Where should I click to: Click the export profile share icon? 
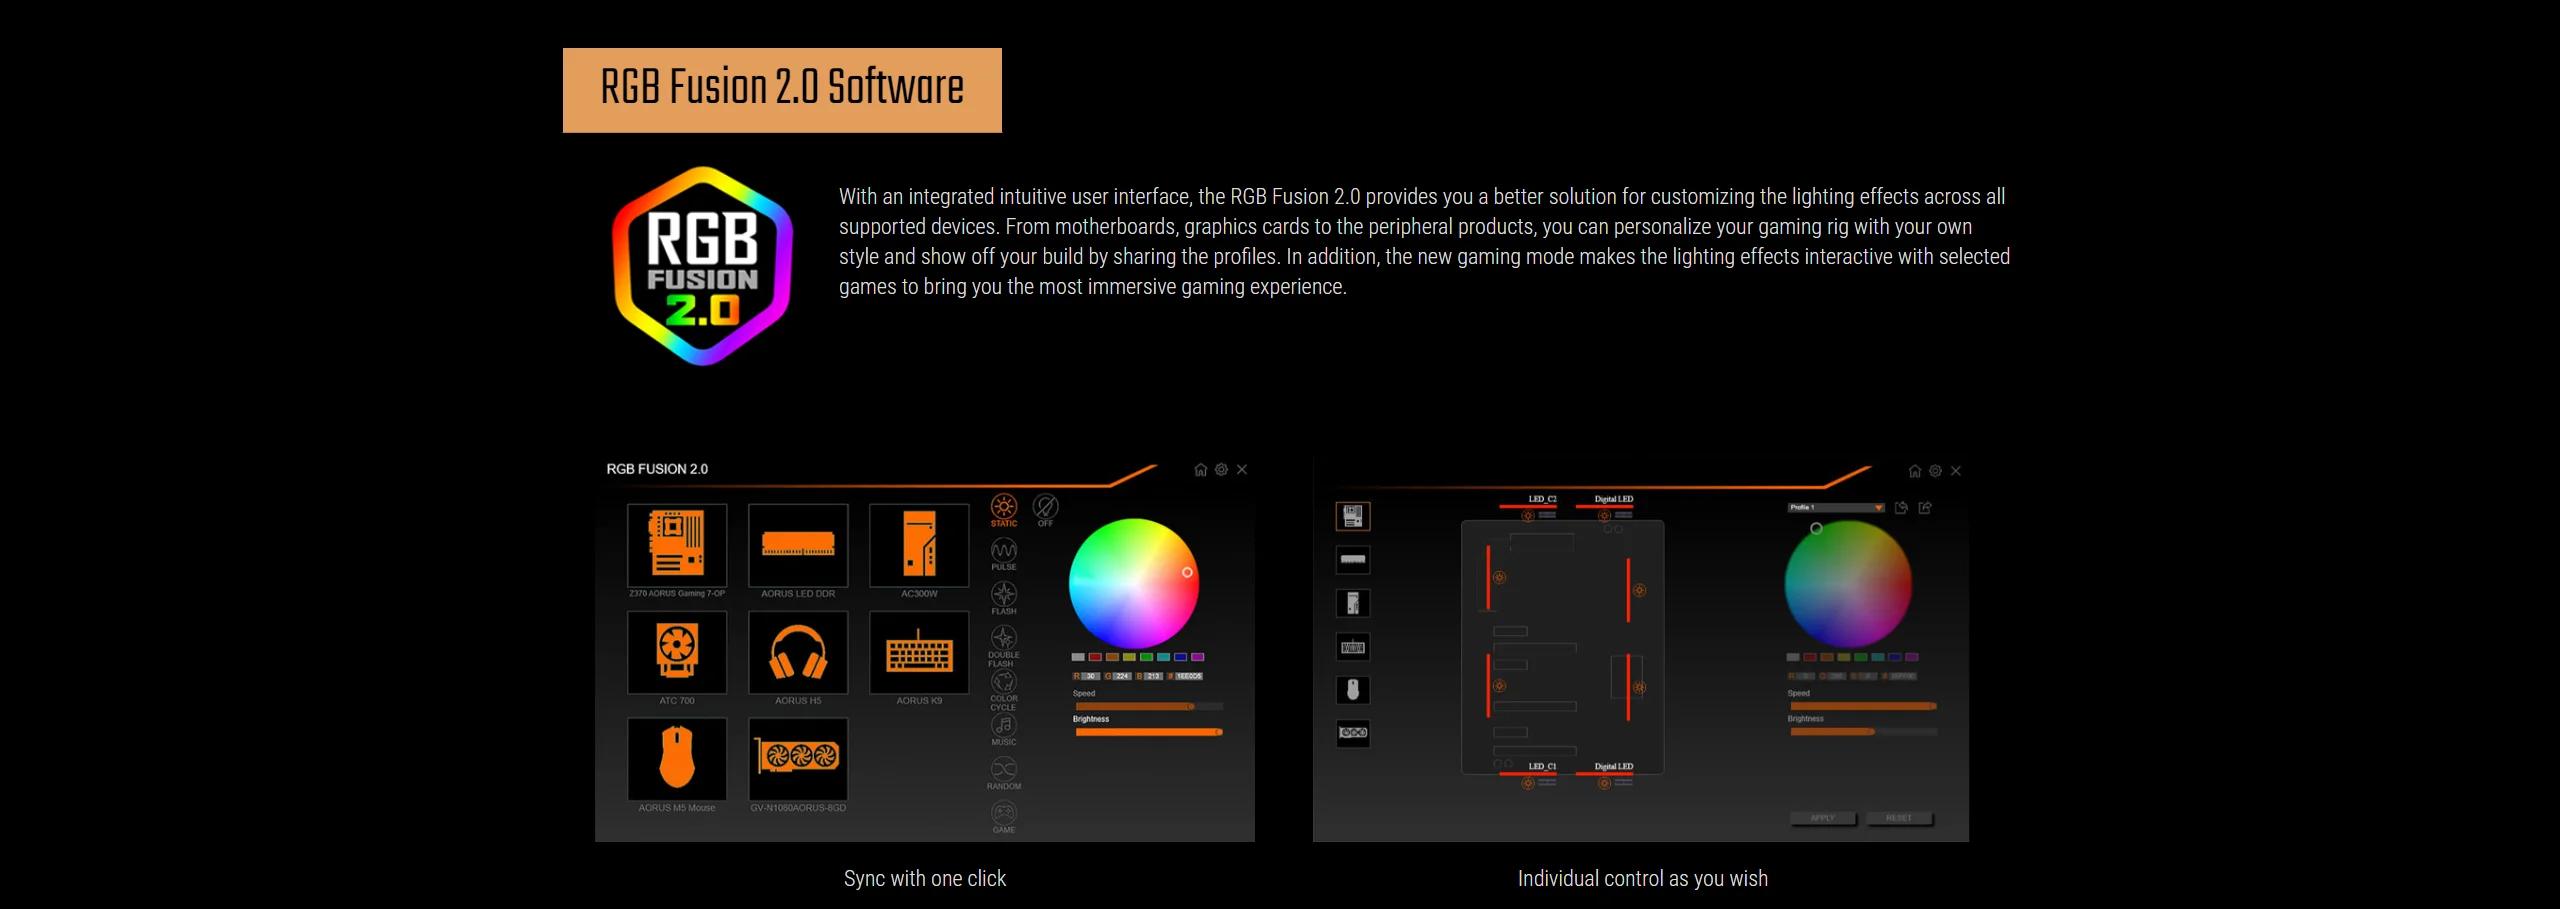point(1925,508)
